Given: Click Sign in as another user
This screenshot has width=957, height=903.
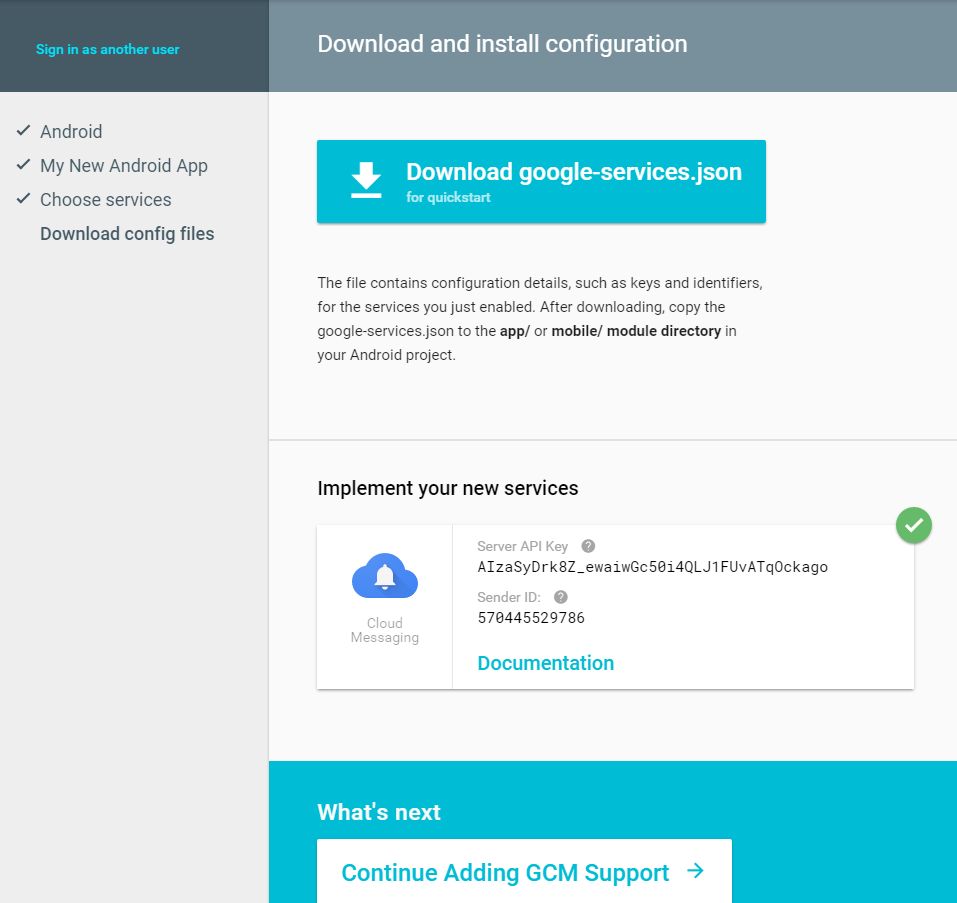Looking at the screenshot, I should tap(107, 49).
